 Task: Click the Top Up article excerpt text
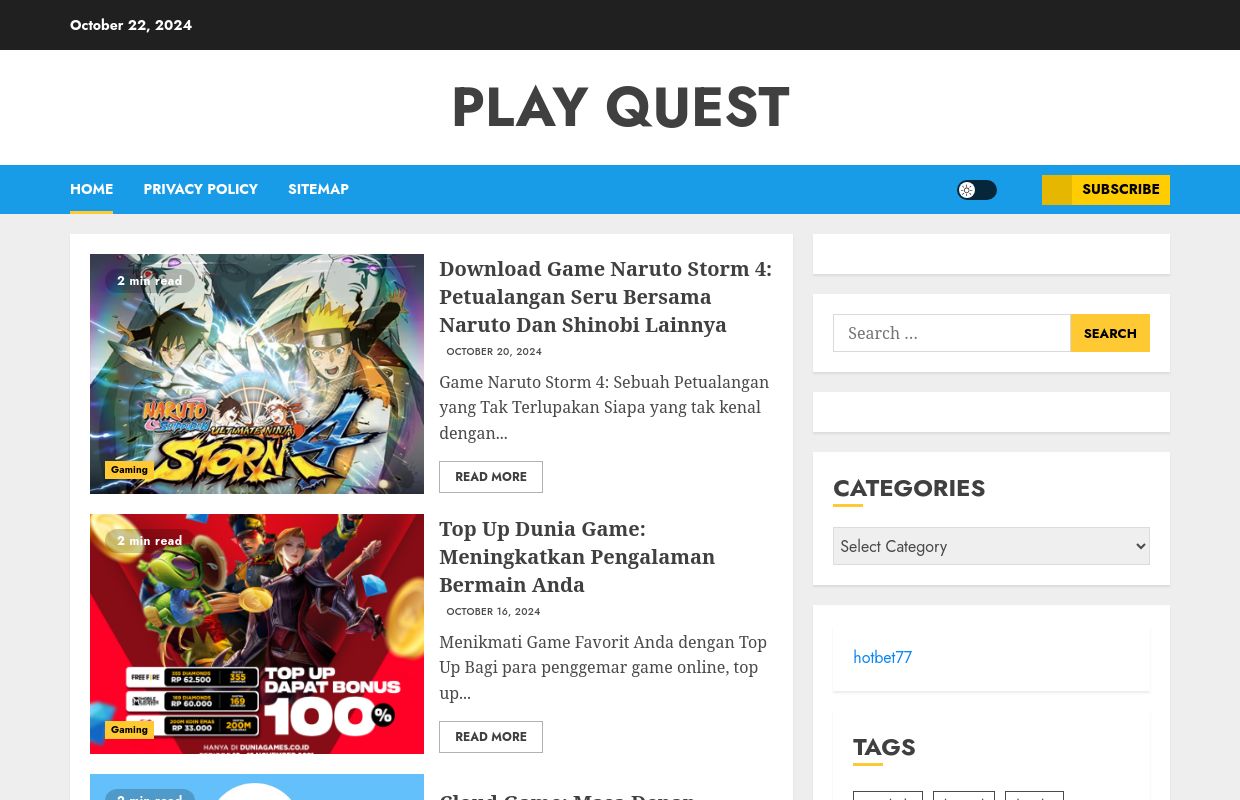point(603,667)
